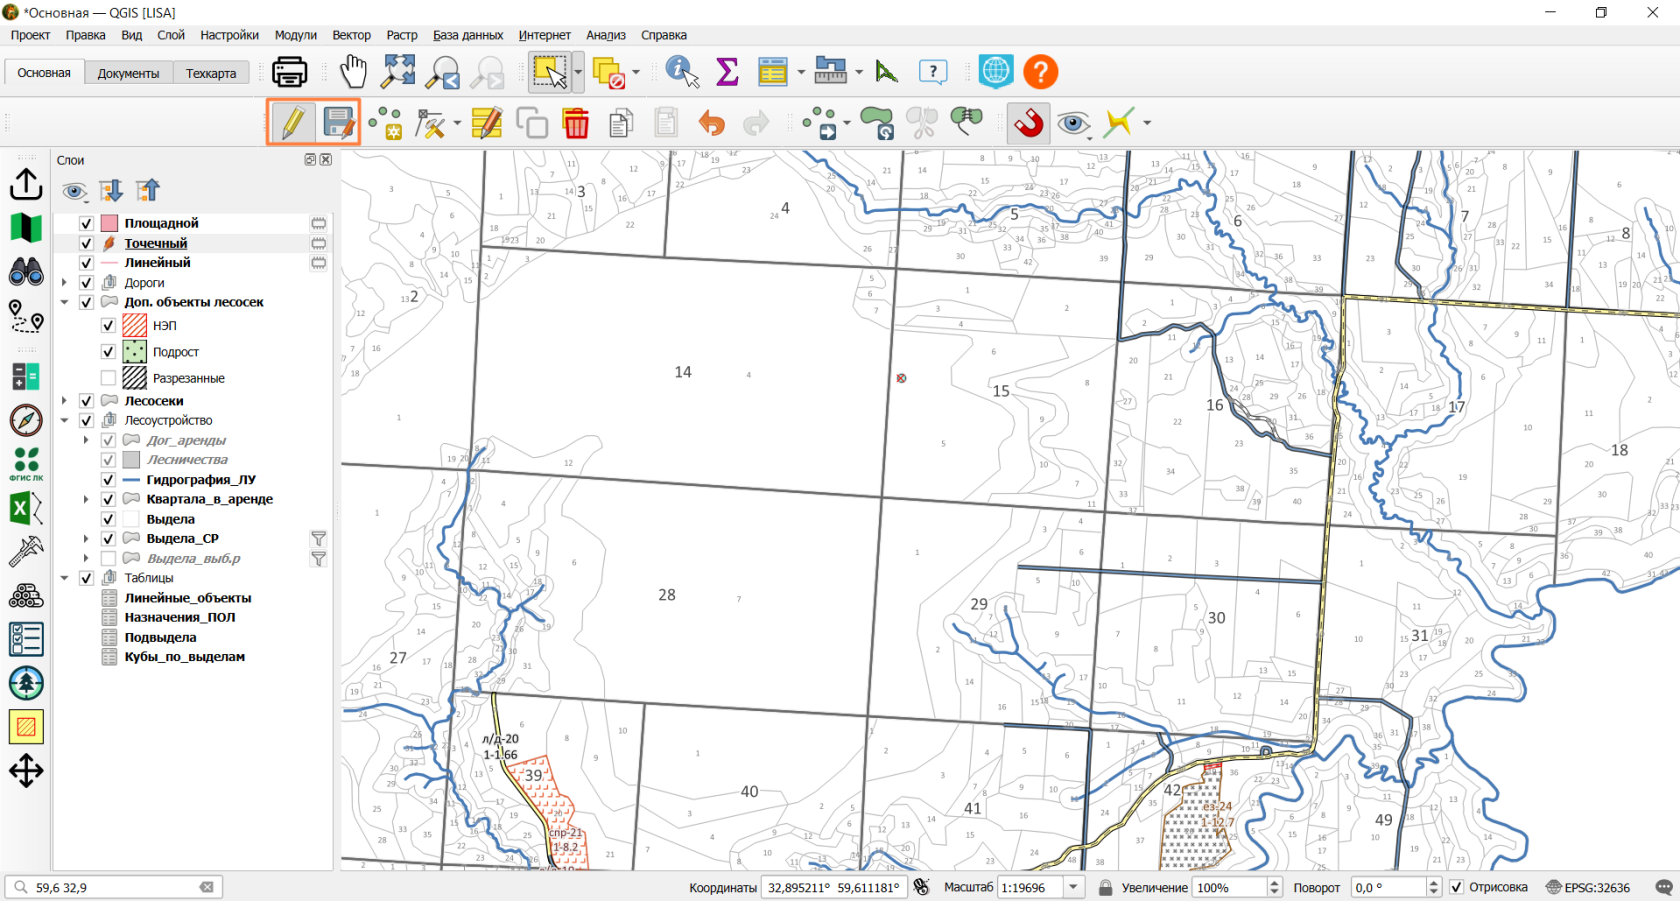Delete selected features with trash icon
The image size is (1680, 901).
(x=576, y=123)
